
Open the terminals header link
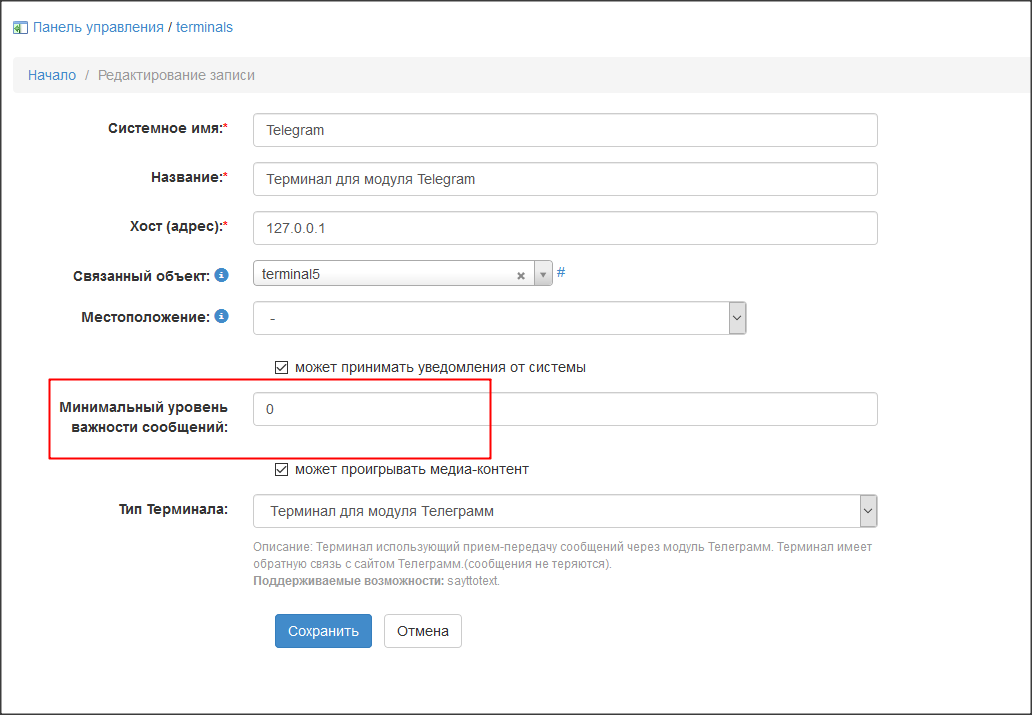(204, 27)
